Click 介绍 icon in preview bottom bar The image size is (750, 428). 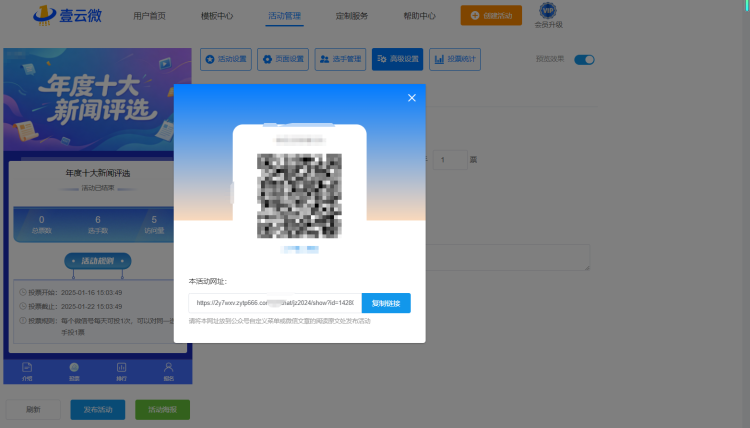point(27,371)
